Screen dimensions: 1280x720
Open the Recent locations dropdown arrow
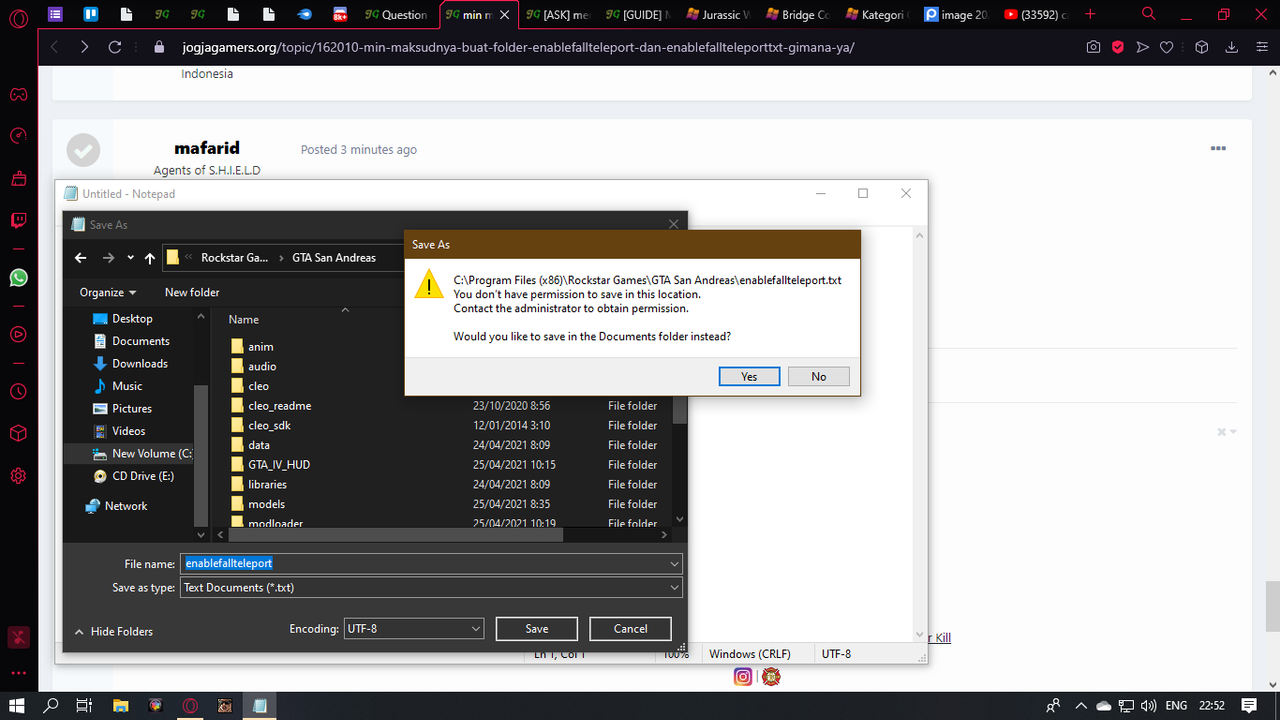point(130,258)
